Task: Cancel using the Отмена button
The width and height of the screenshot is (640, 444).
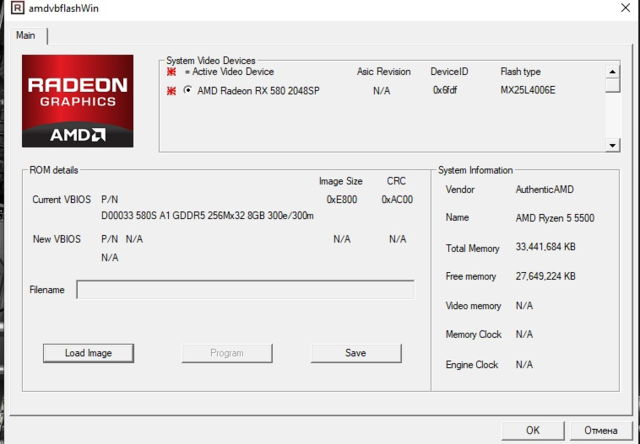Action: (x=600, y=431)
